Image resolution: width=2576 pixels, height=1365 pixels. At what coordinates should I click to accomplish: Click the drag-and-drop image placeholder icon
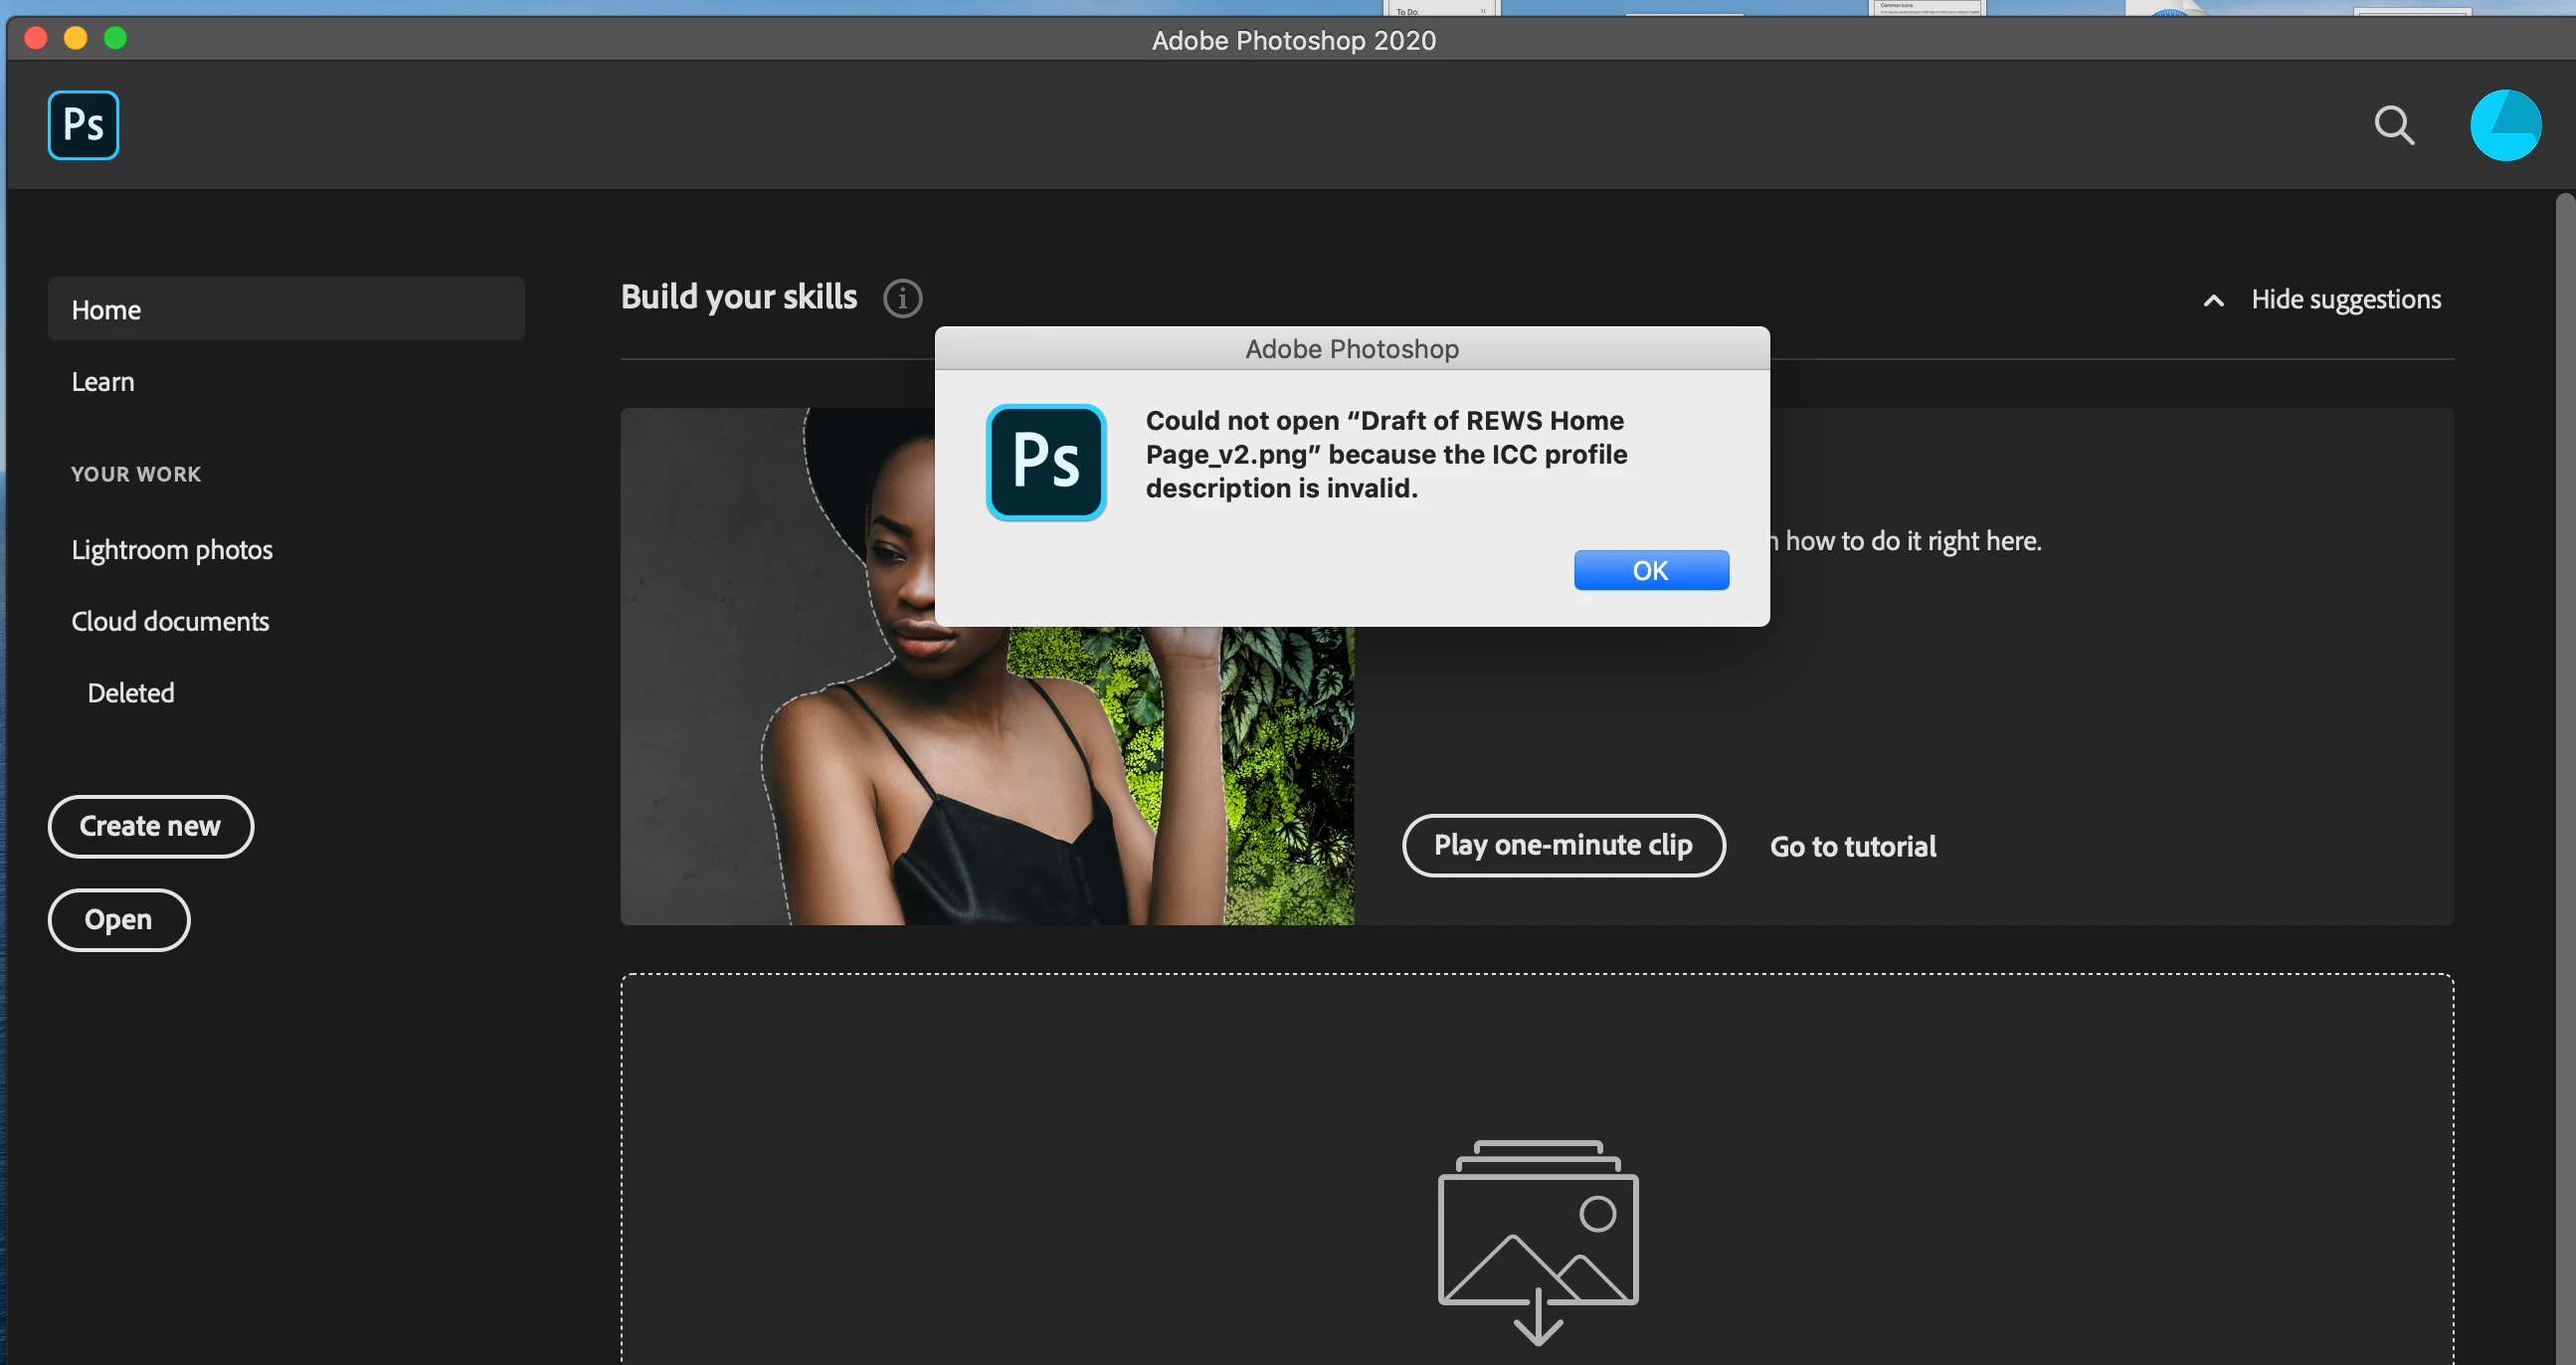pyautogui.click(x=1537, y=1240)
